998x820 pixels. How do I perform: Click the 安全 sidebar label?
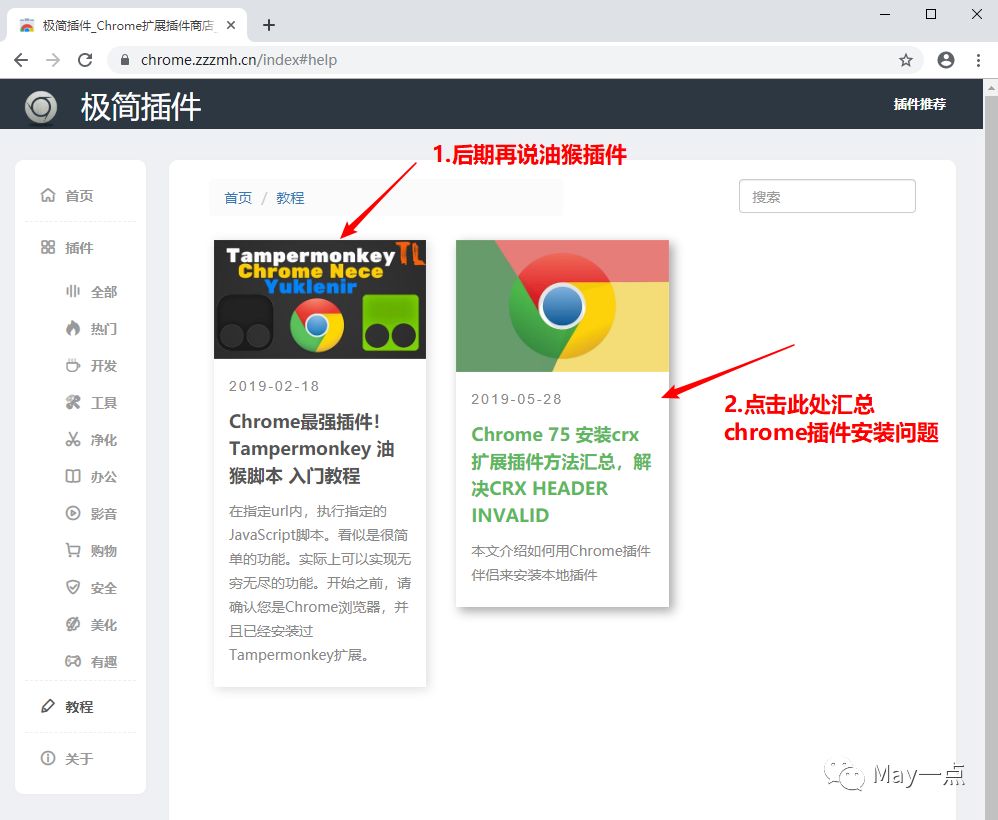point(104,588)
